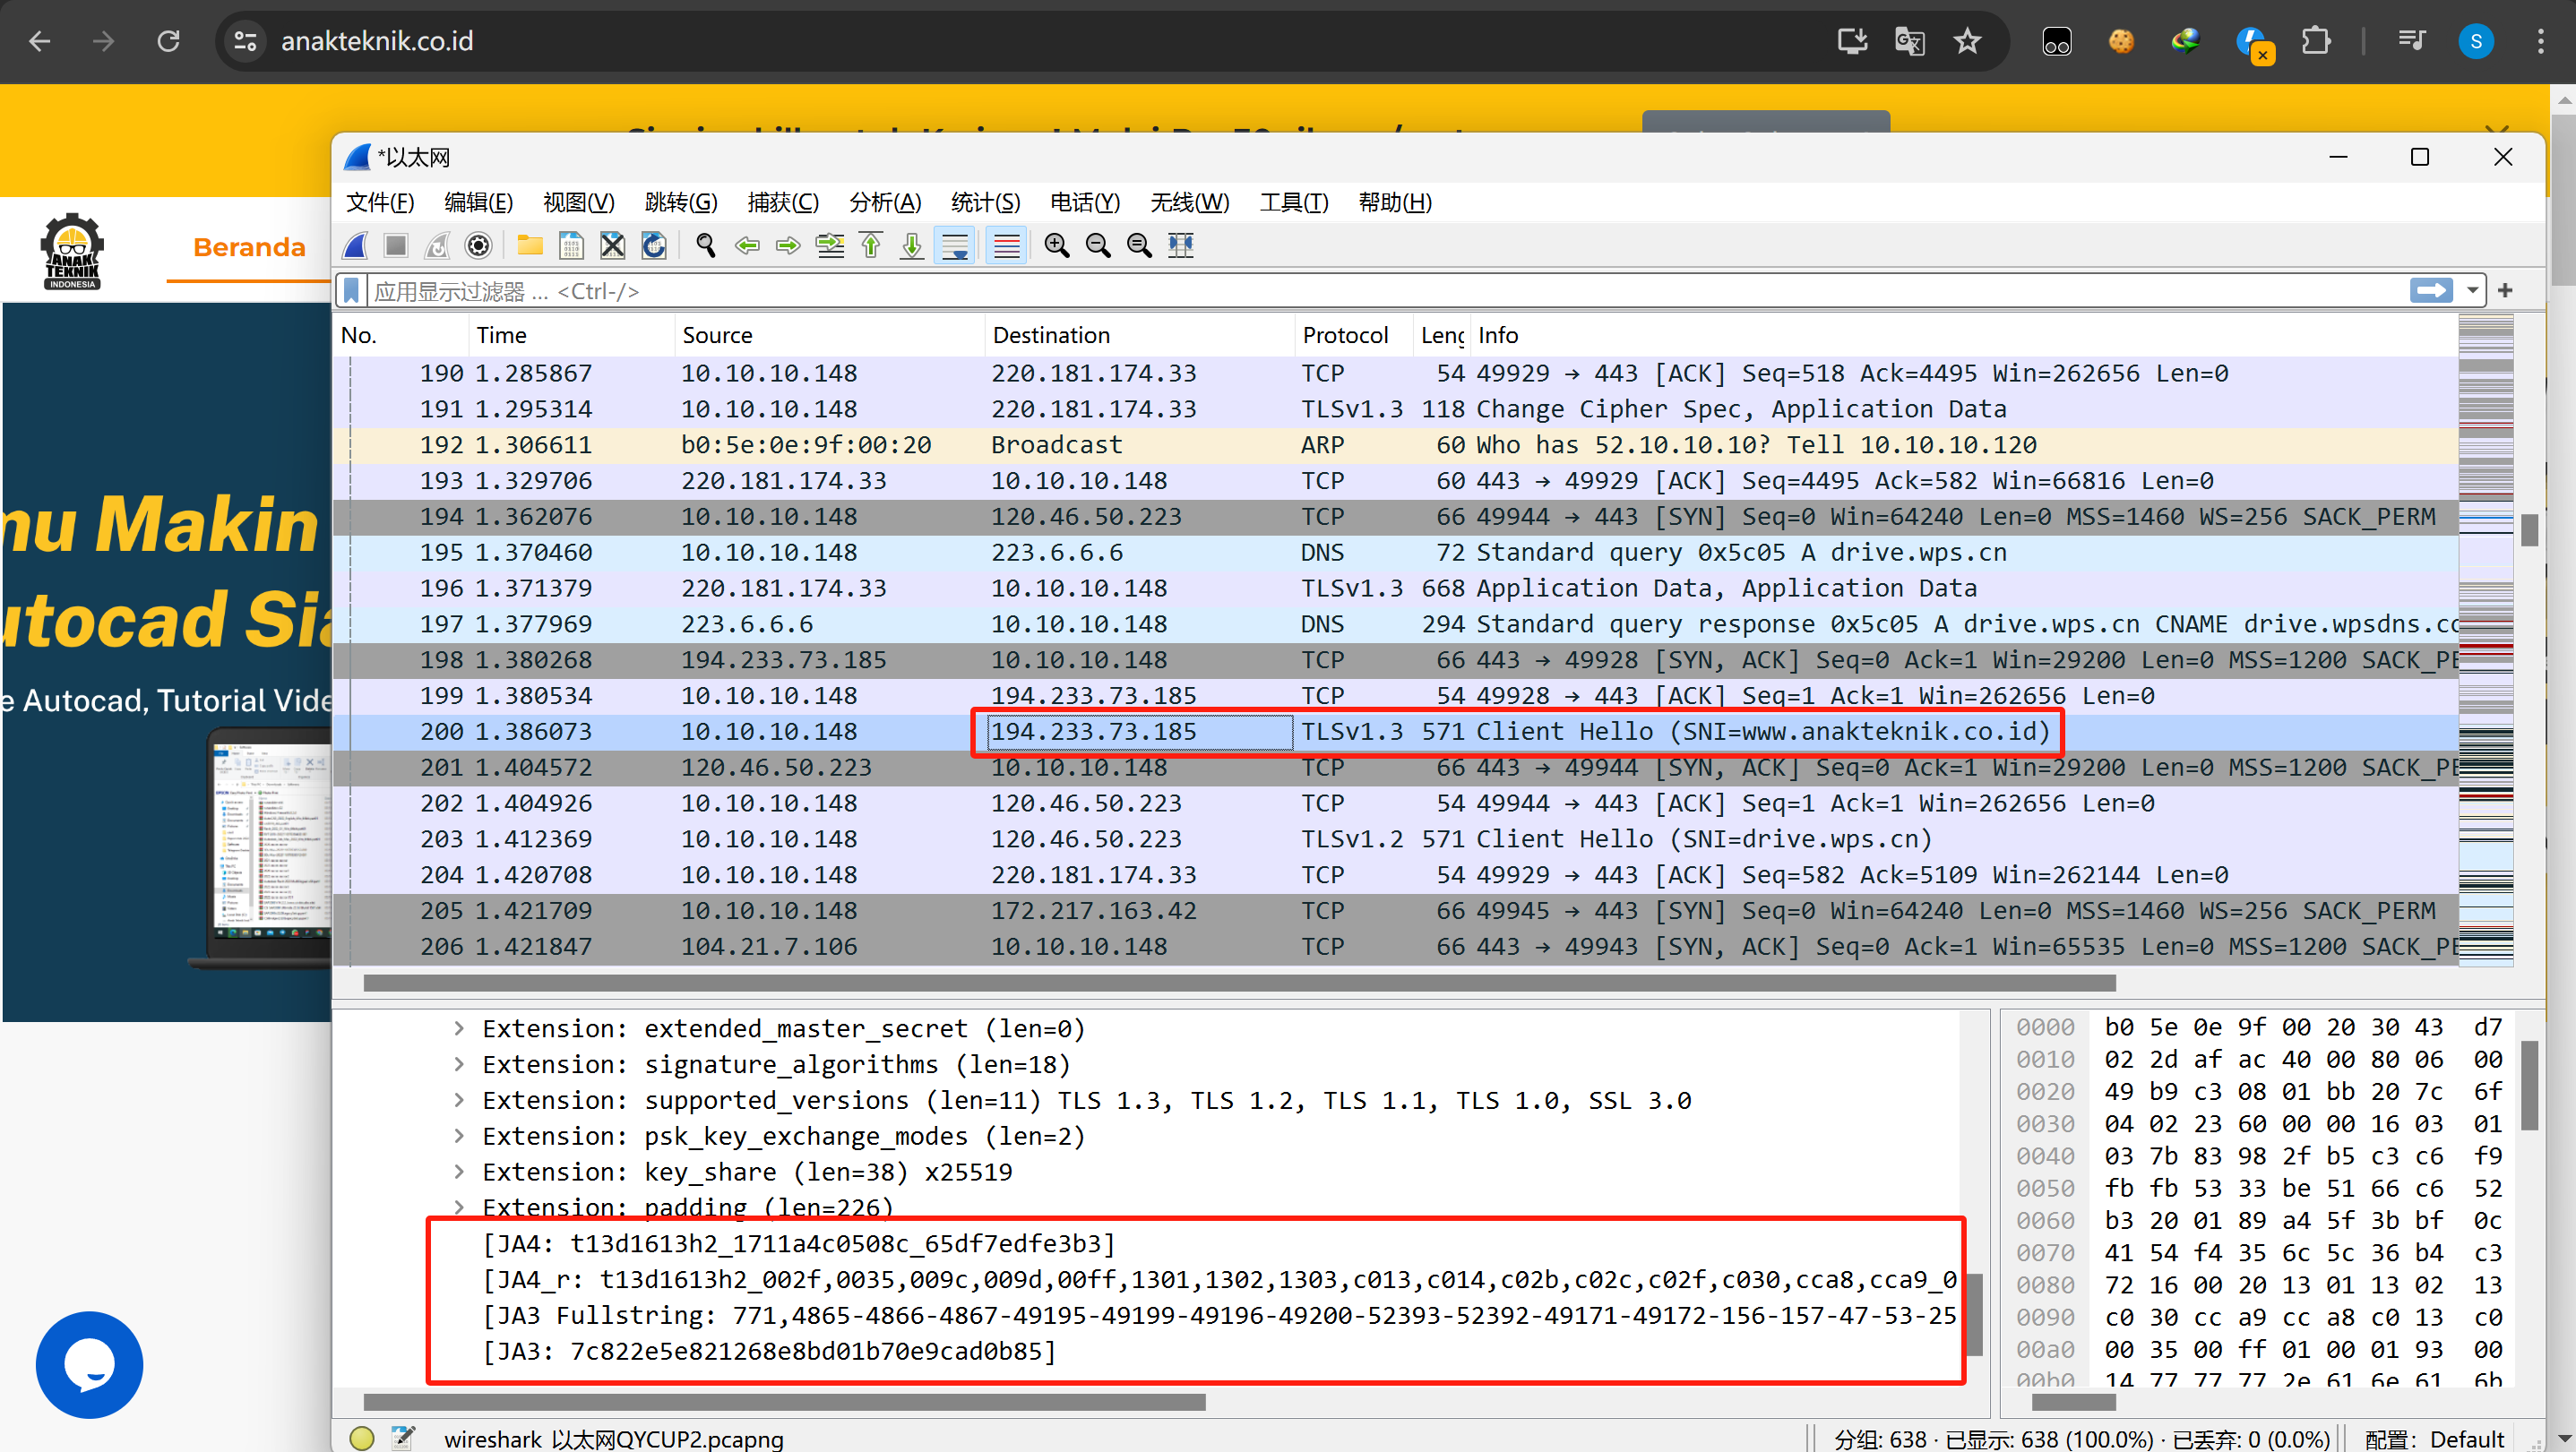Expand the key_share extension tree item

tap(459, 1172)
